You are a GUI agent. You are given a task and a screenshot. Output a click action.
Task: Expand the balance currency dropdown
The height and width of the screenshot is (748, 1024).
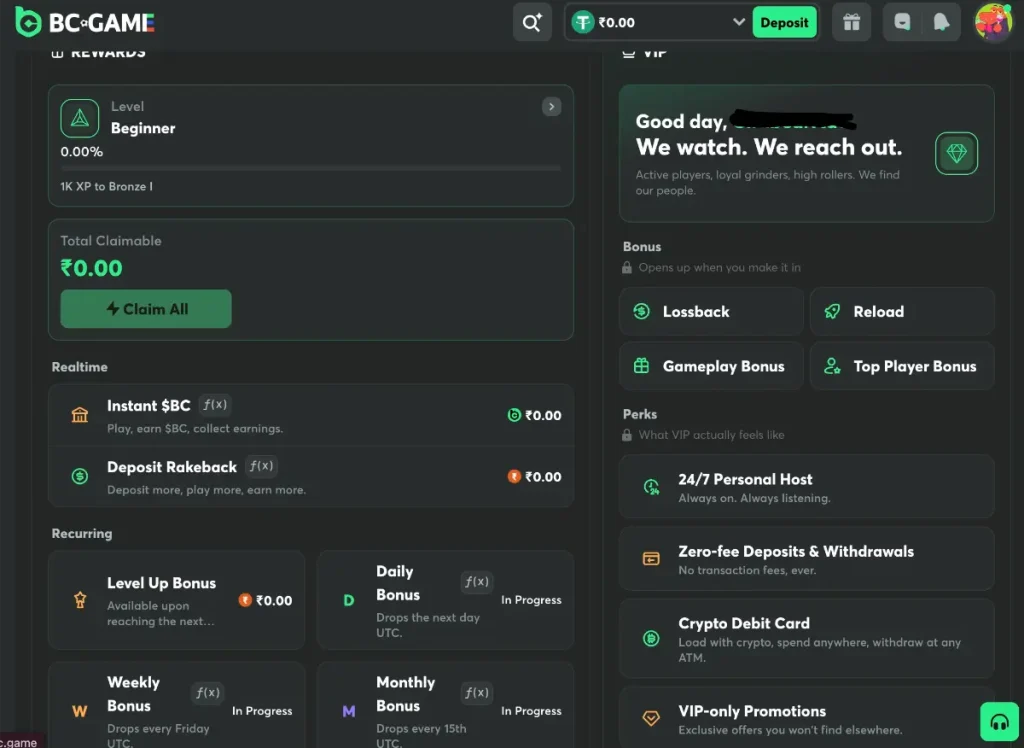click(739, 22)
